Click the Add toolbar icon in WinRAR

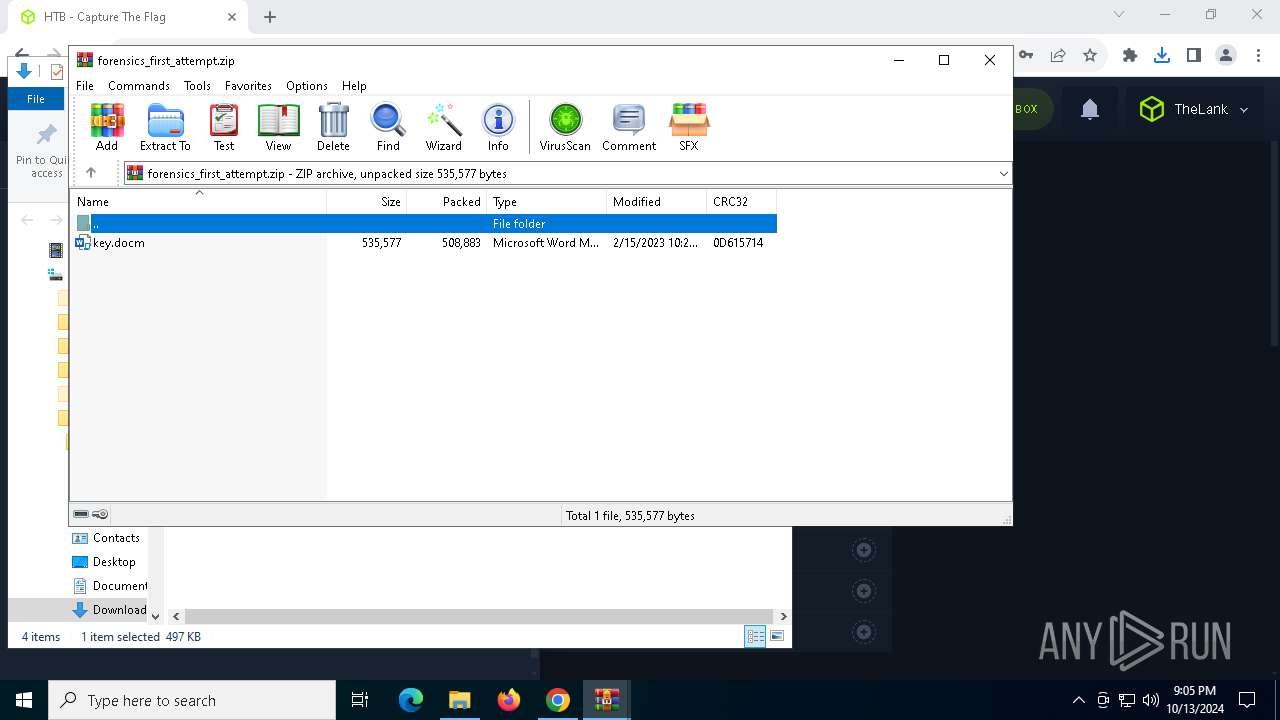pos(107,128)
